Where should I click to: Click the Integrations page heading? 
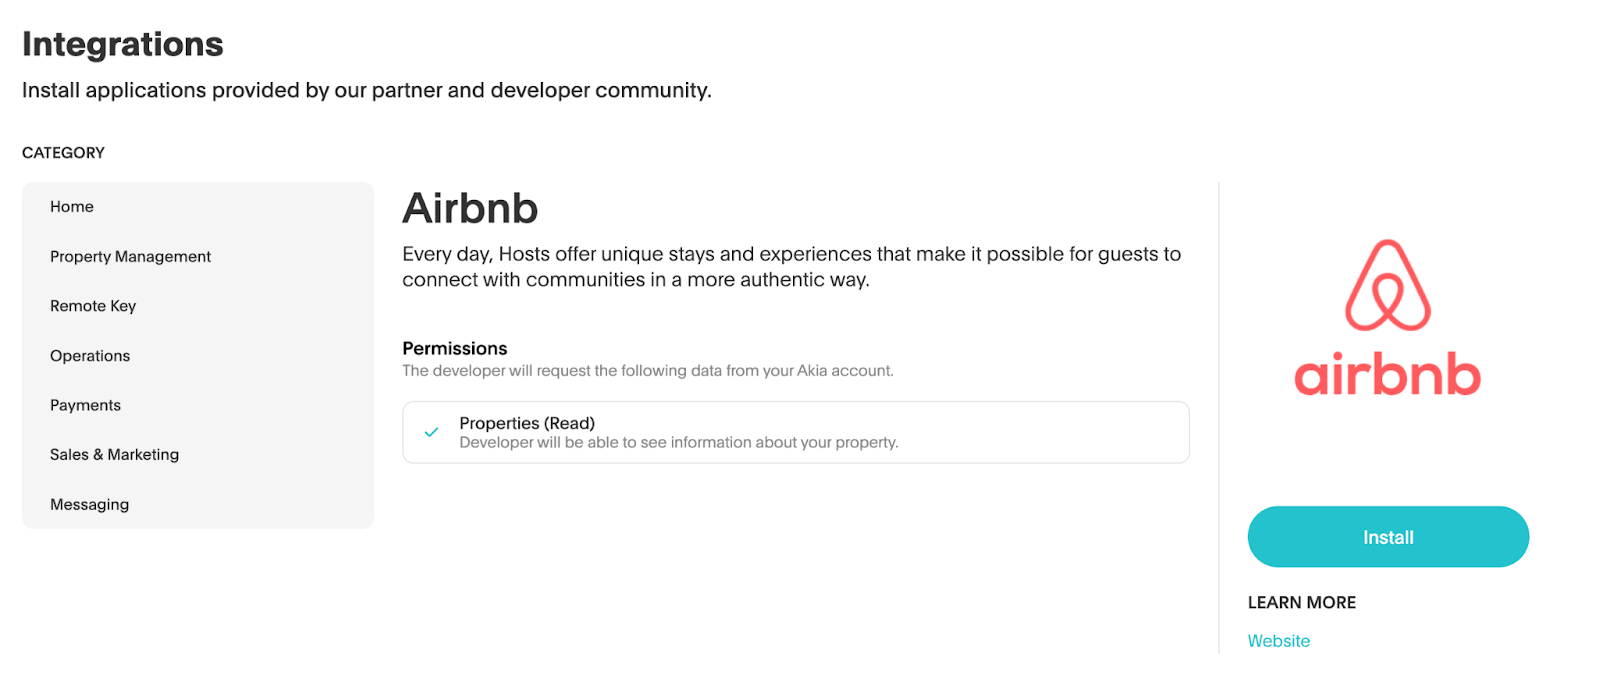123,44
